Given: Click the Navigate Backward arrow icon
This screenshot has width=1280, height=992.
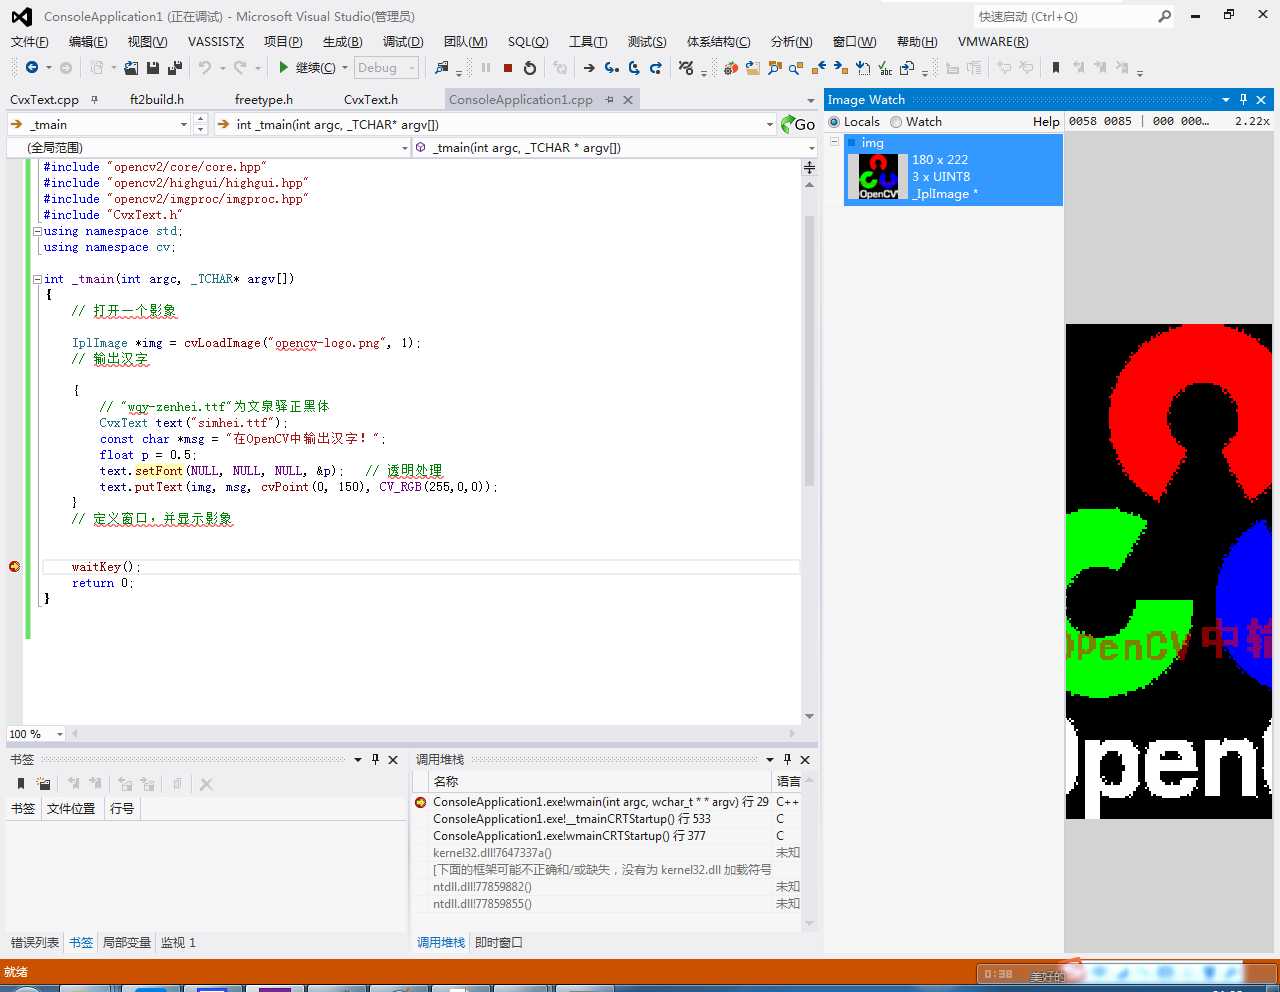Looking at the screenshot, I should (32, 67).
